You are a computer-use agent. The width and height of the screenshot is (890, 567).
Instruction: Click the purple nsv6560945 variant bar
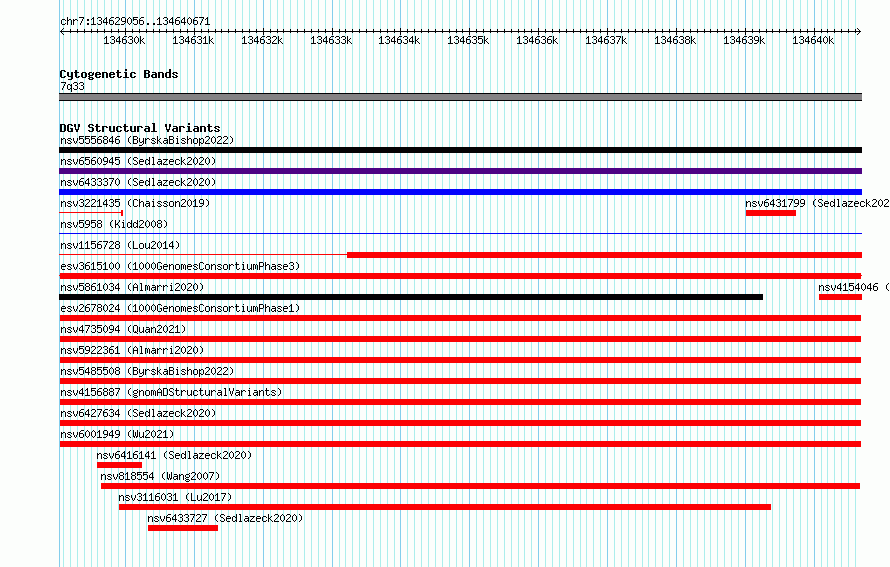pos(460,171)
